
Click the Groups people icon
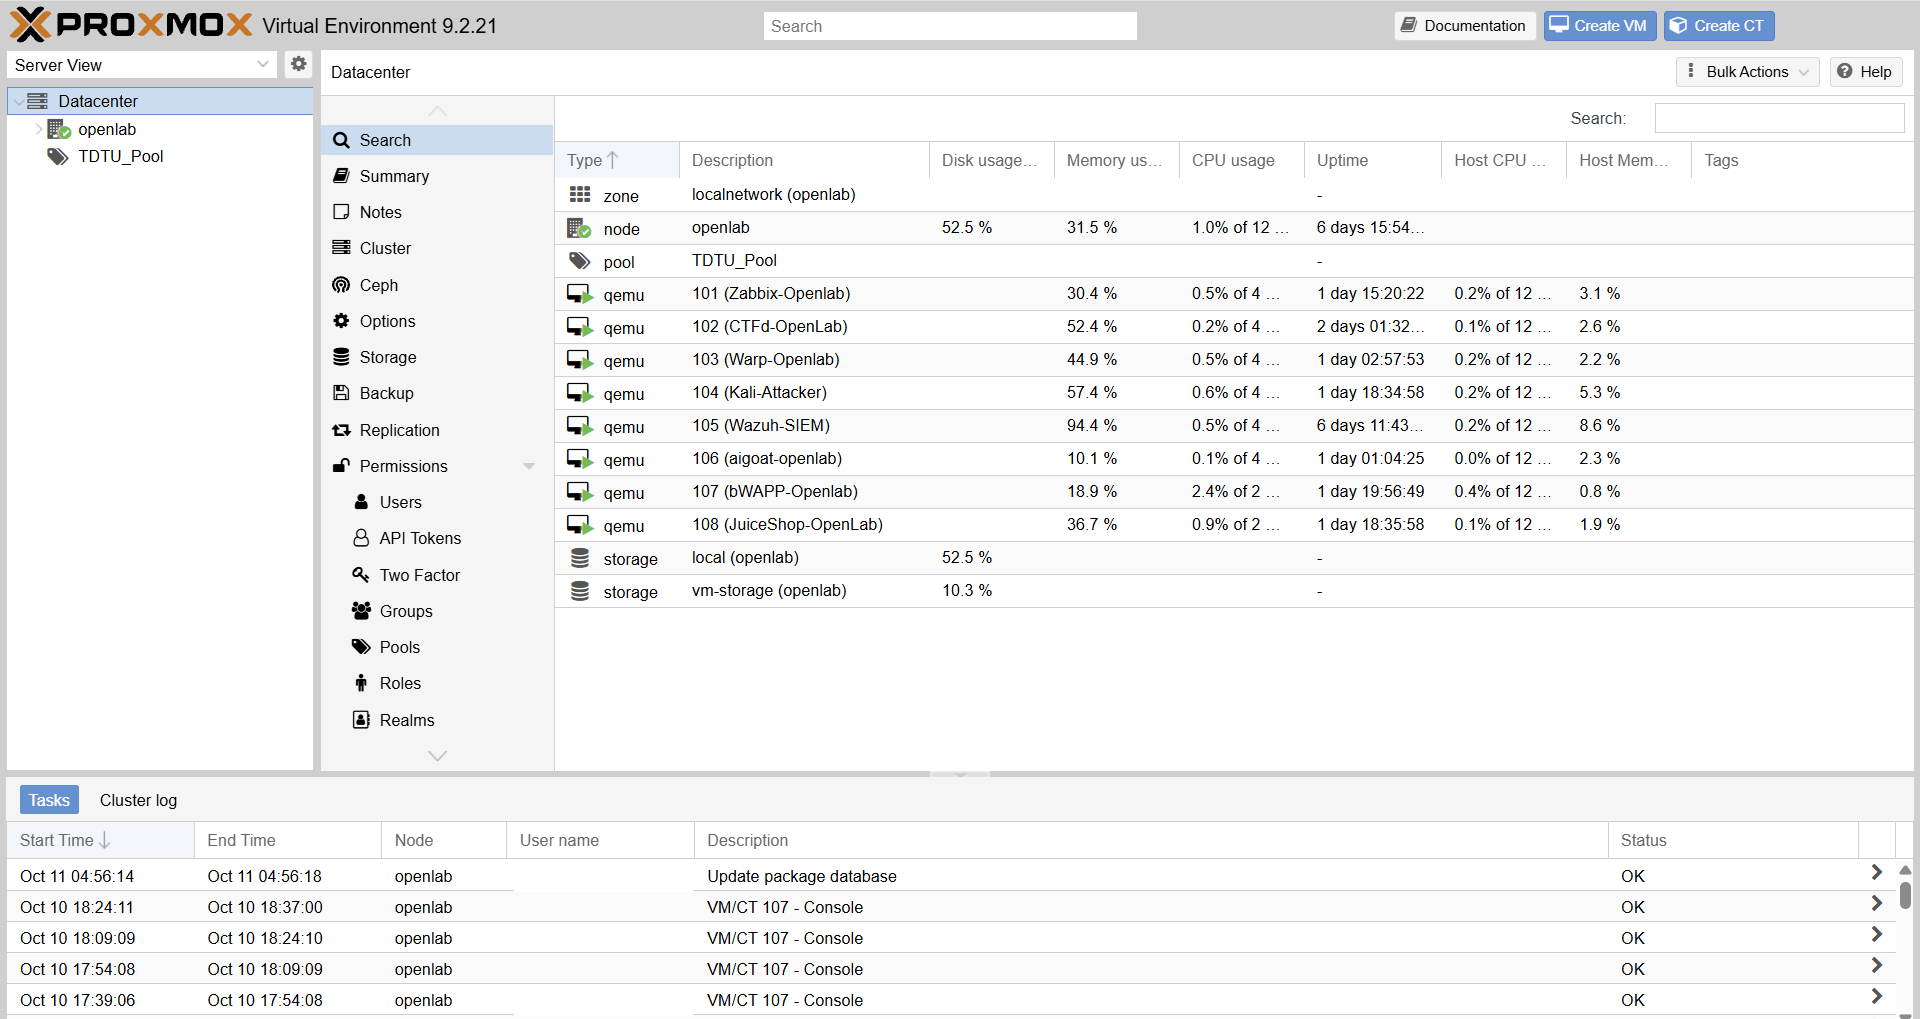point(361,611)
